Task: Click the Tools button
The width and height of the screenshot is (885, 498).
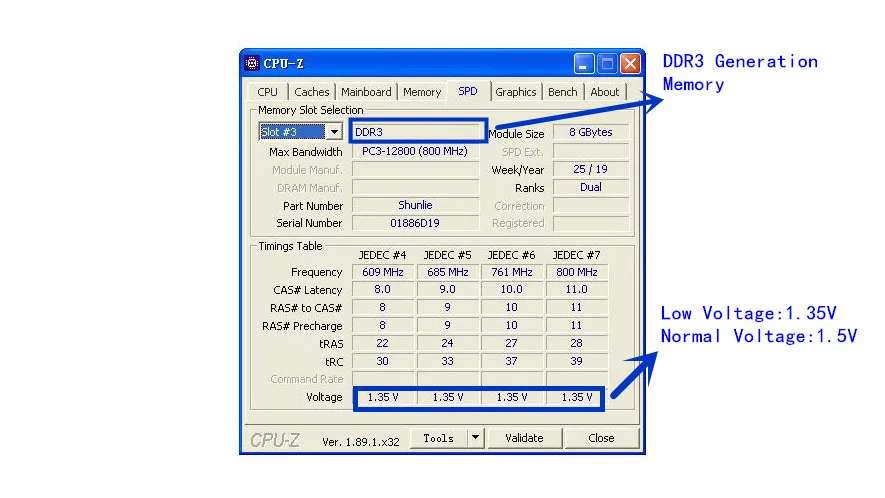Action: coord(439,438)
